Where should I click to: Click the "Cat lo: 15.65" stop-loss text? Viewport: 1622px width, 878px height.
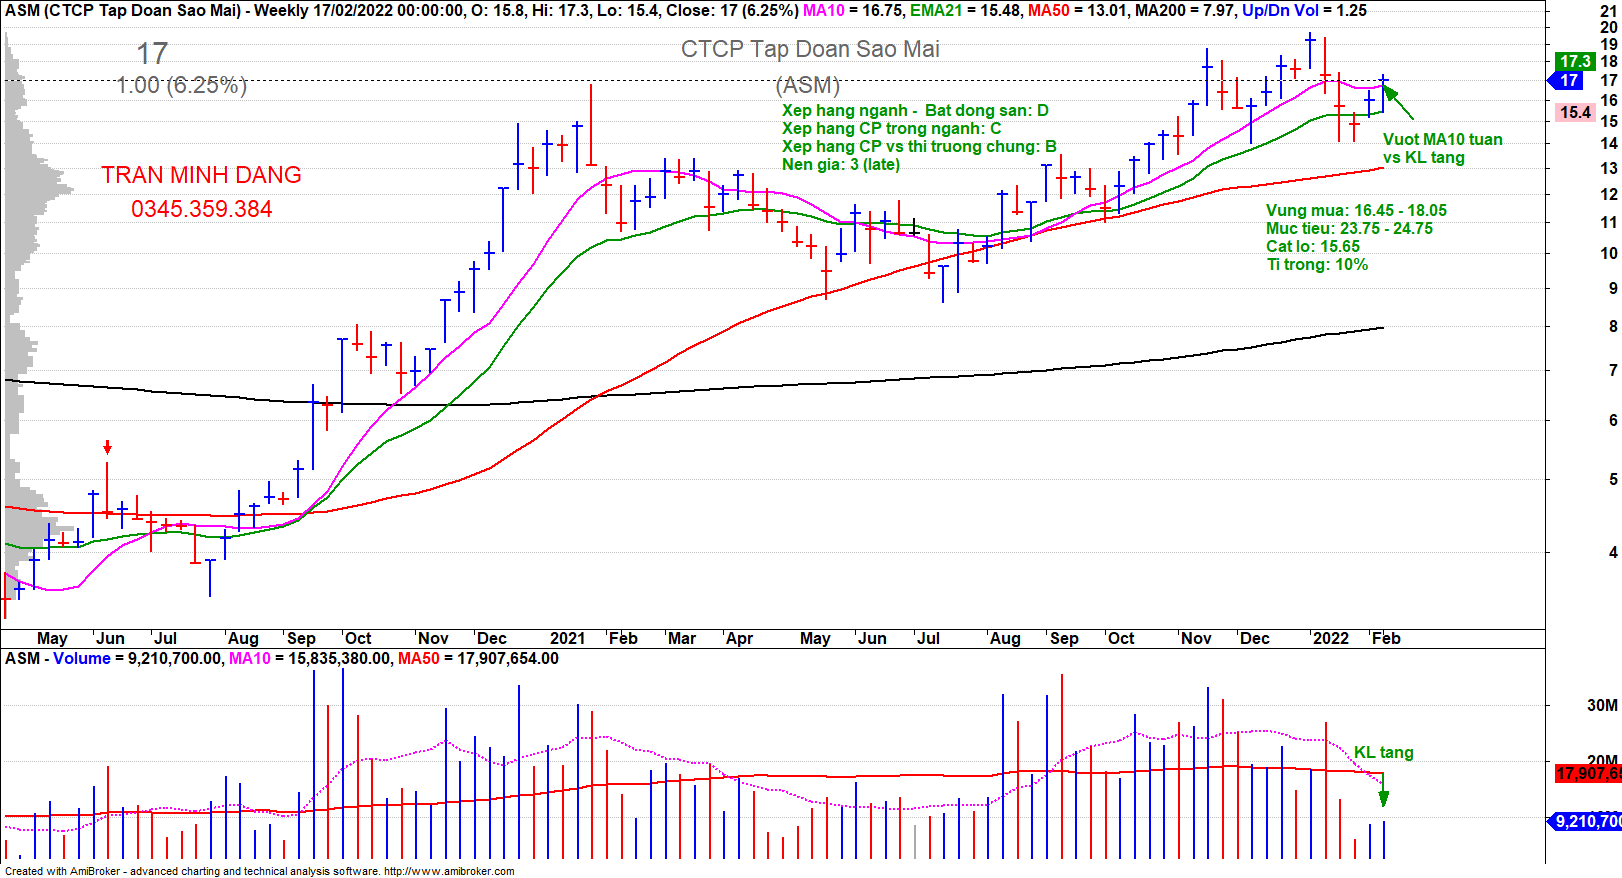click(1313, 246)
